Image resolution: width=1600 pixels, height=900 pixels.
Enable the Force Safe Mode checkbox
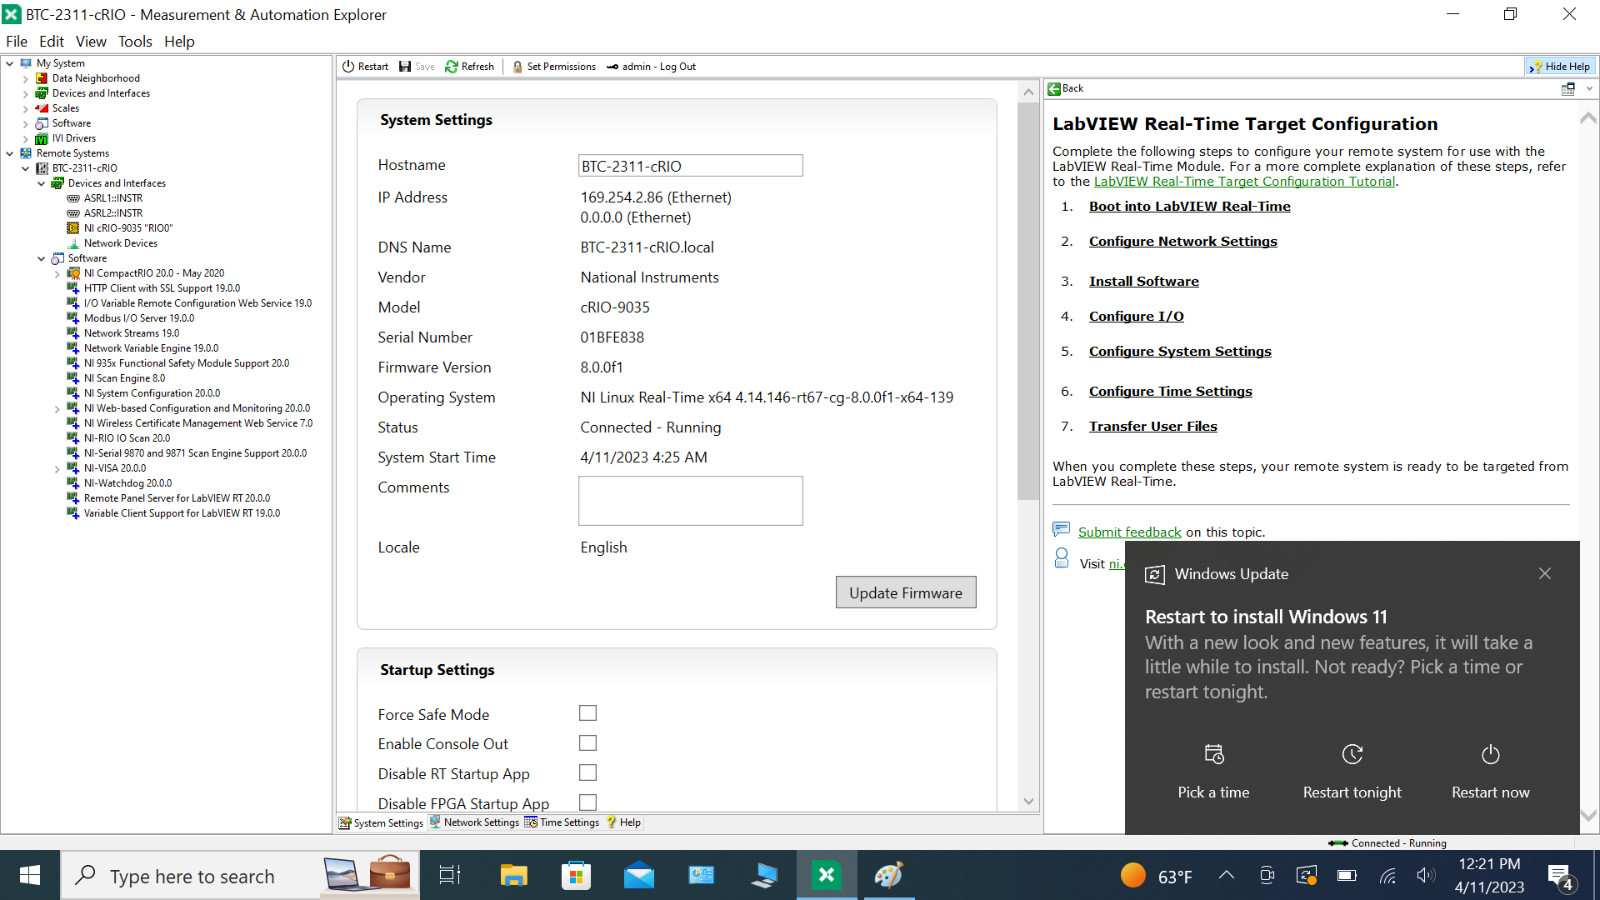click(588, 713)
